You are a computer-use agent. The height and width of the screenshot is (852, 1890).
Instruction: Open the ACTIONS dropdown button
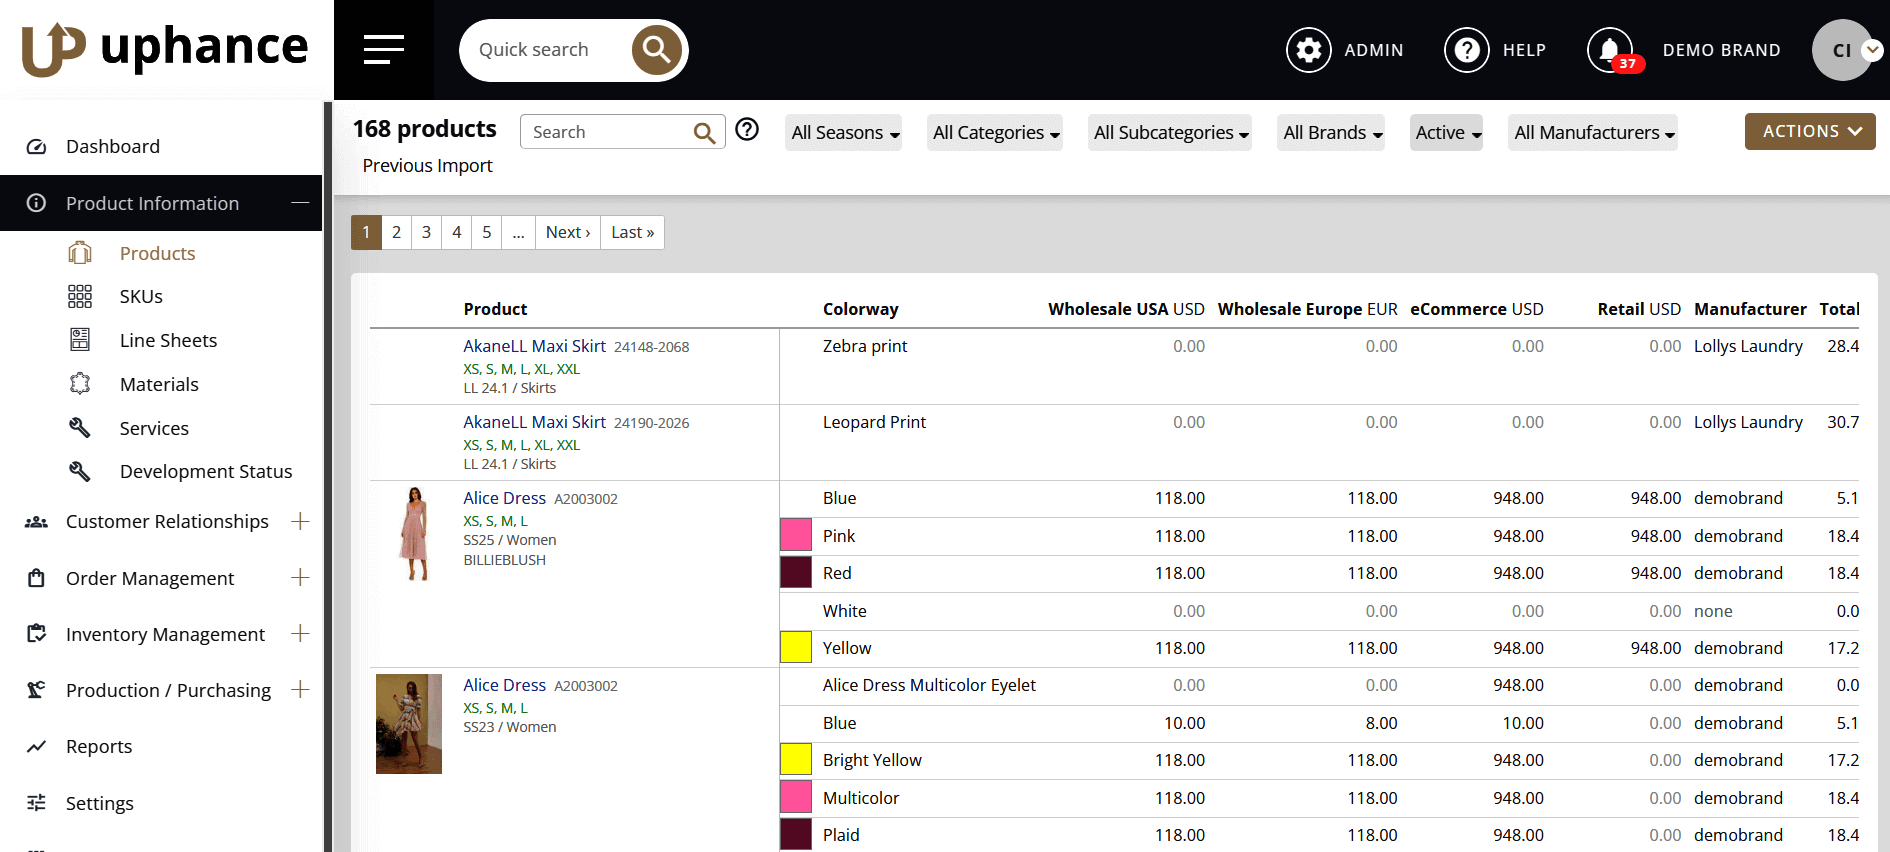1809,131
